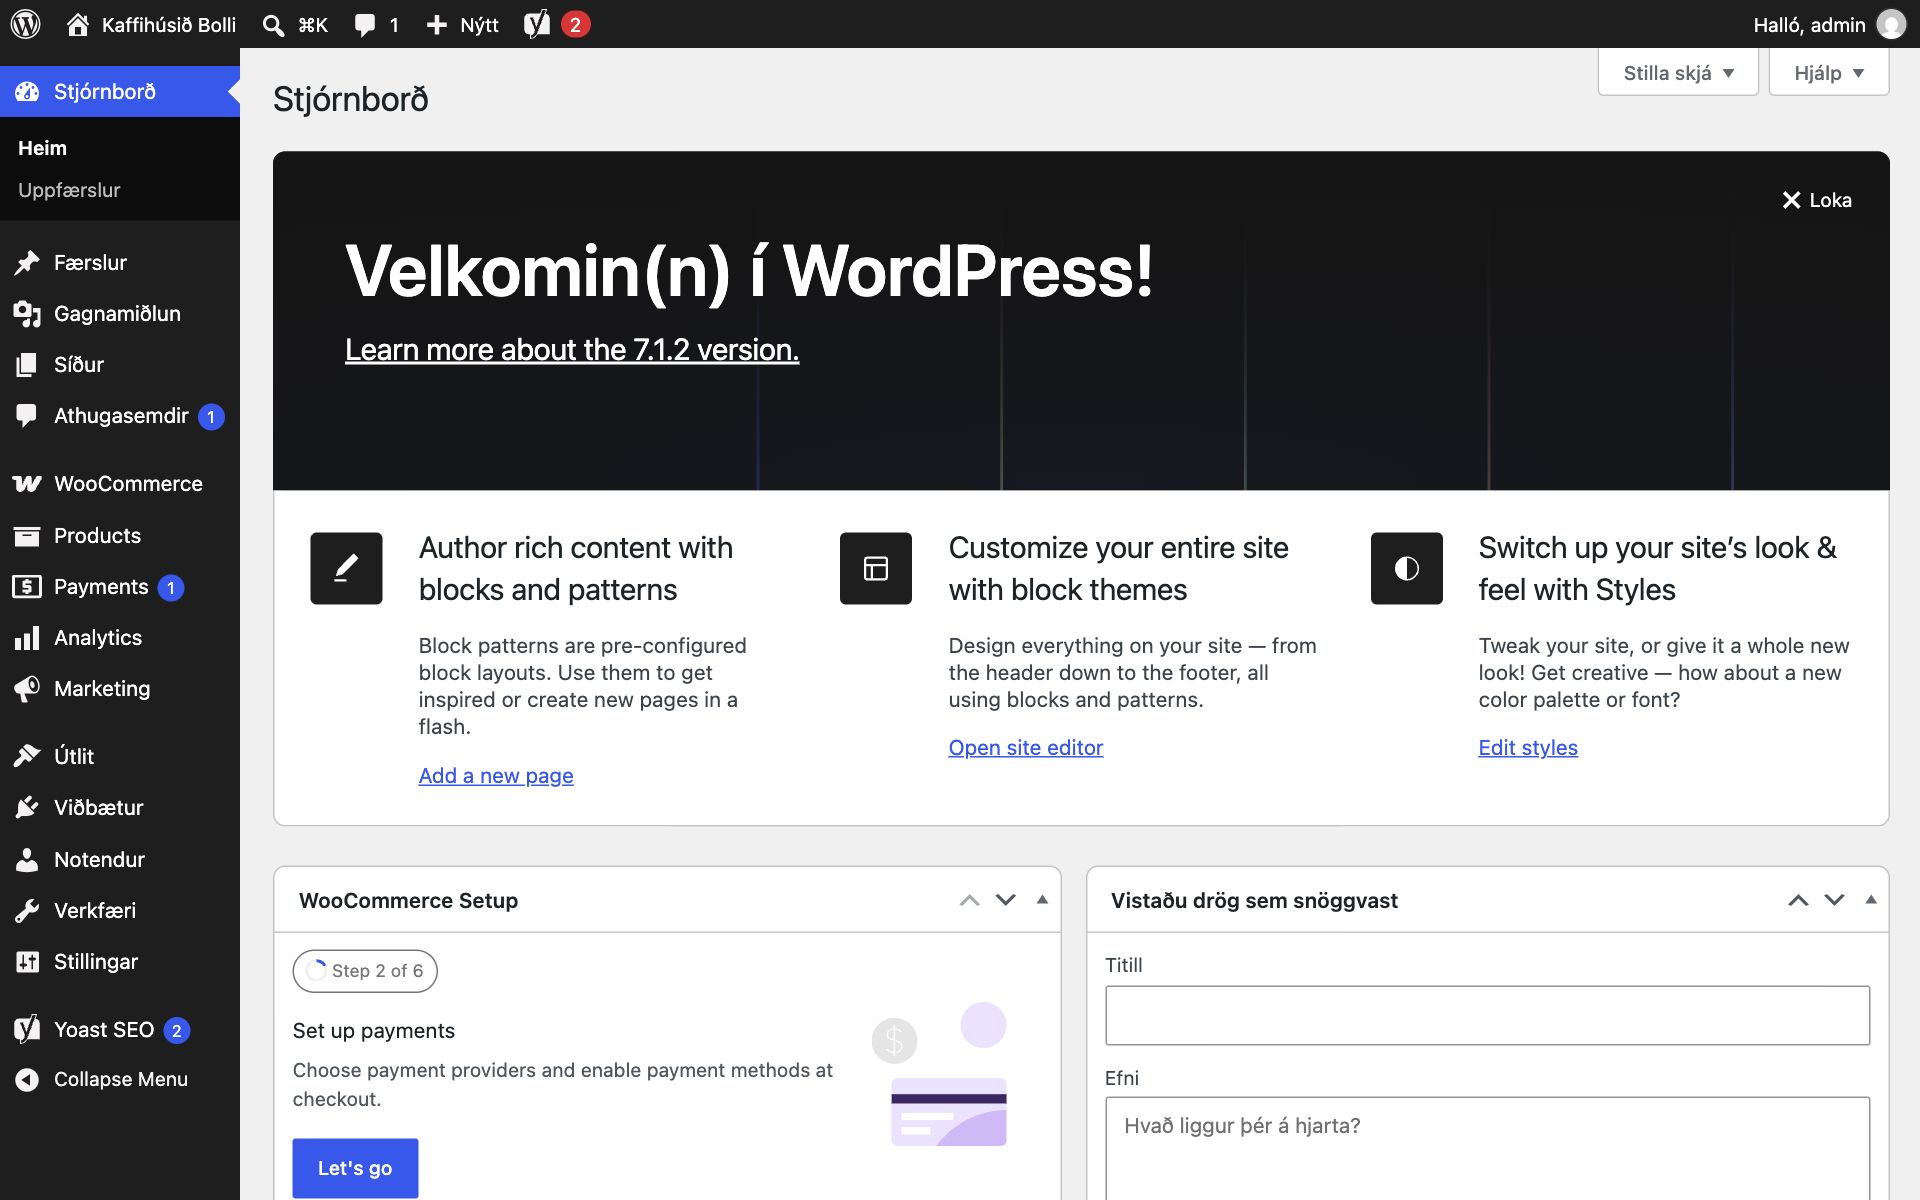Screen dimensions: 1920x1200
Task: Focus the Efni text area
Action: pos(1487,1148)
